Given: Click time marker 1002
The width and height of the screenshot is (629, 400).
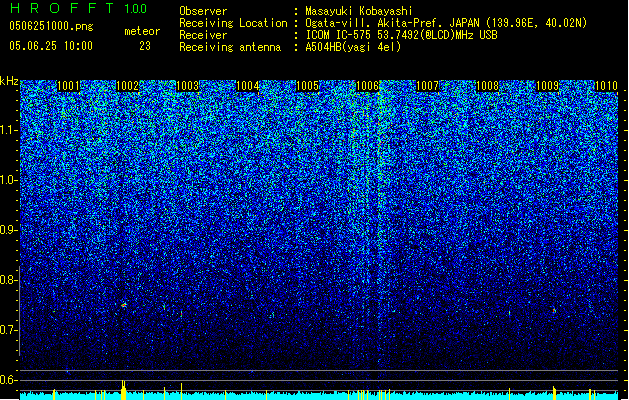Looking at the screenshot, I should (128, 86).
